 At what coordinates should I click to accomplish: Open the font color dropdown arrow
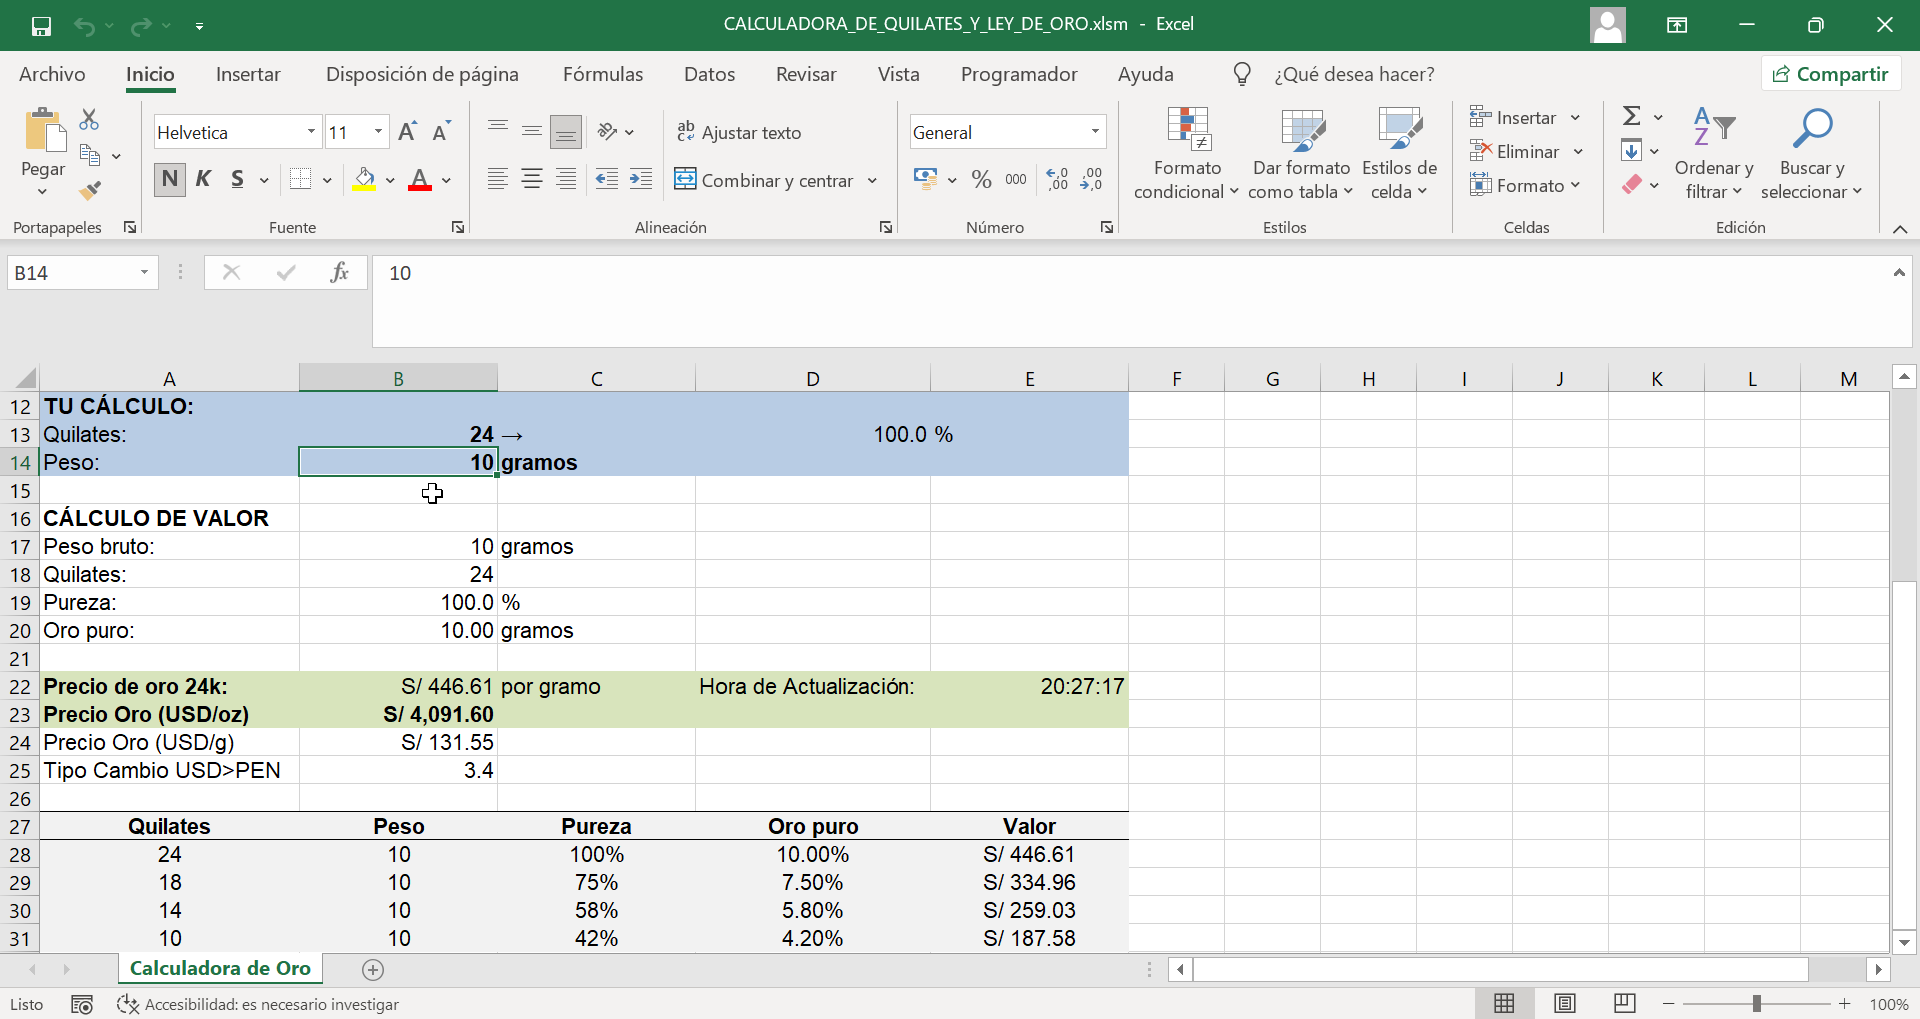coord(446,182)
